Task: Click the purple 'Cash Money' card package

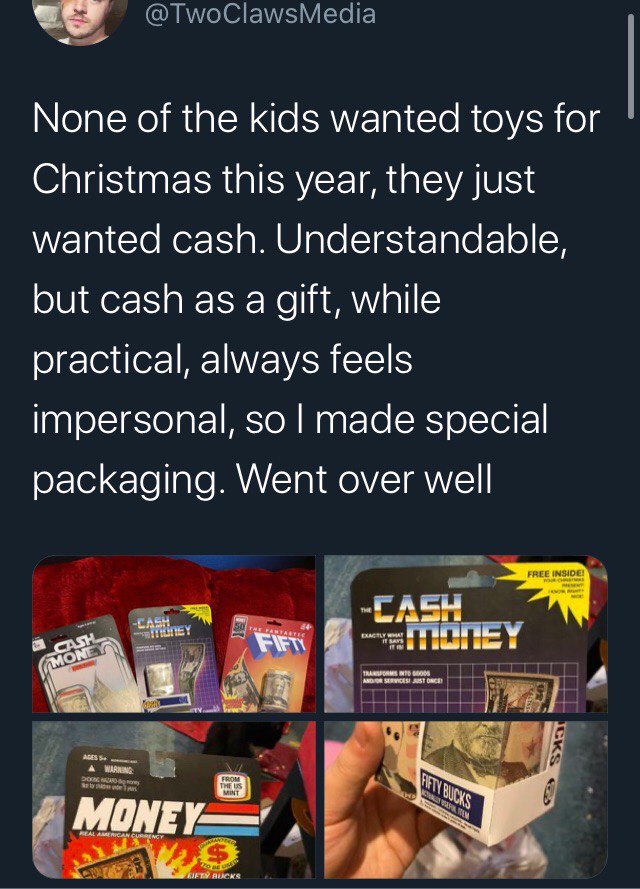Action: [x=175, y=658]
